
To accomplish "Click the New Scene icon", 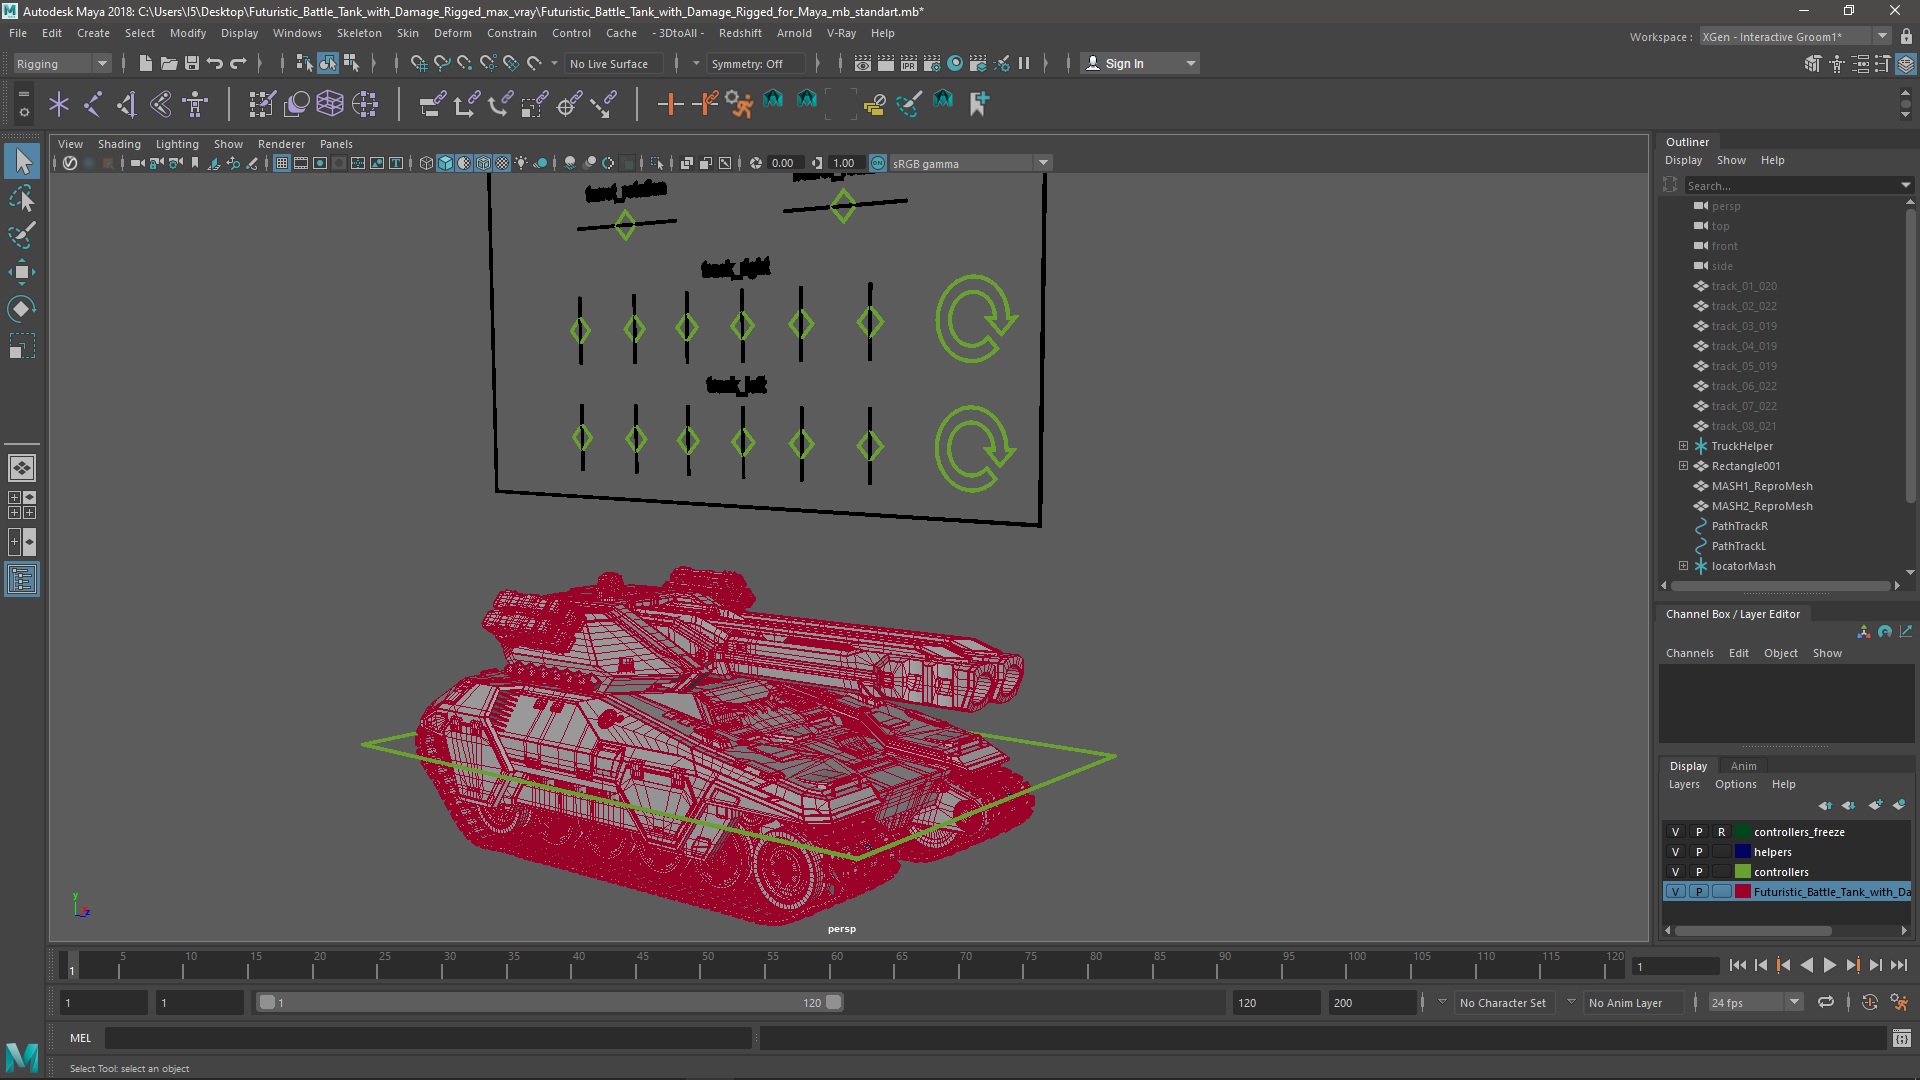I will [x=145, y=63].
